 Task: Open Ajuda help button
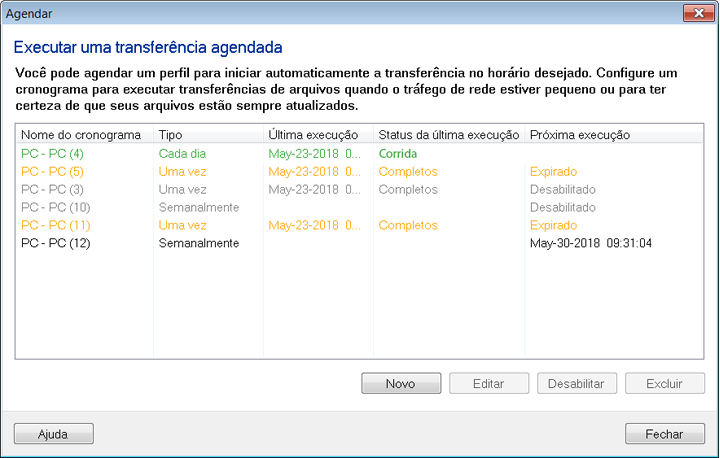pos(53,434)
